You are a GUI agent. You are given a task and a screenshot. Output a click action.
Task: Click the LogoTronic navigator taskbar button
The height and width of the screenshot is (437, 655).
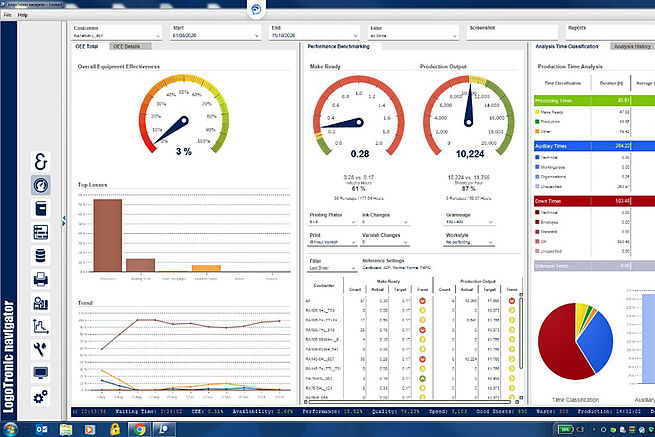click(x=164, y=429)
